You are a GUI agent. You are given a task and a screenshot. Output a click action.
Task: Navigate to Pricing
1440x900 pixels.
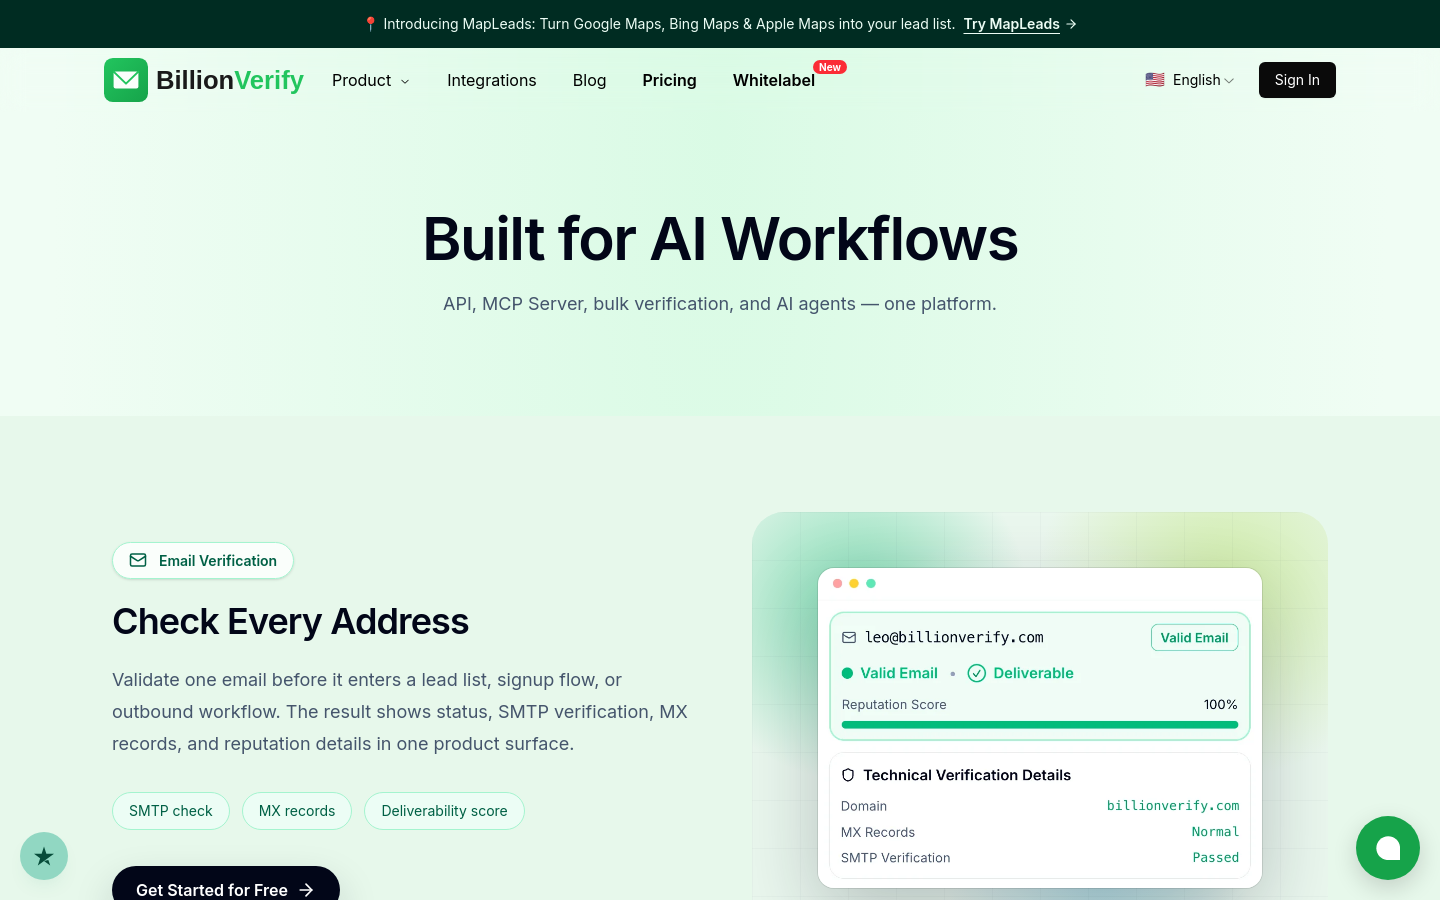pyautogui.click(x=669, y=80)
